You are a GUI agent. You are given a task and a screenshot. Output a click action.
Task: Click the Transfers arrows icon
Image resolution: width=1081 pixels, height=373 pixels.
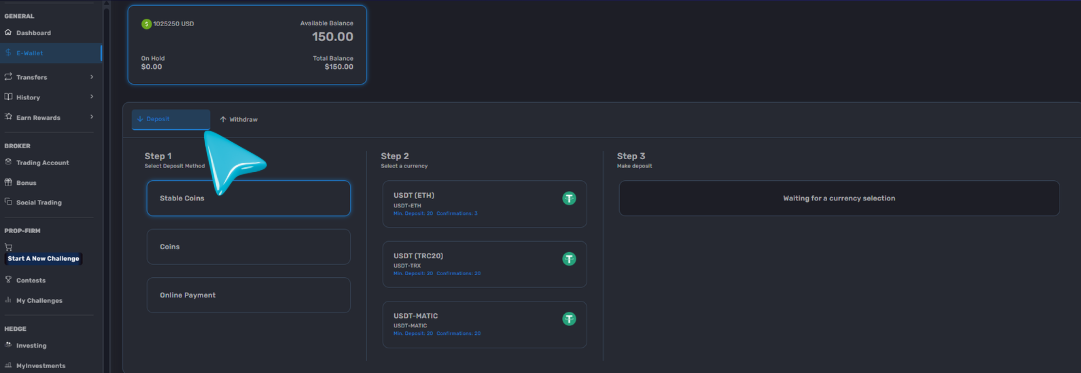[x=8, y=77]
